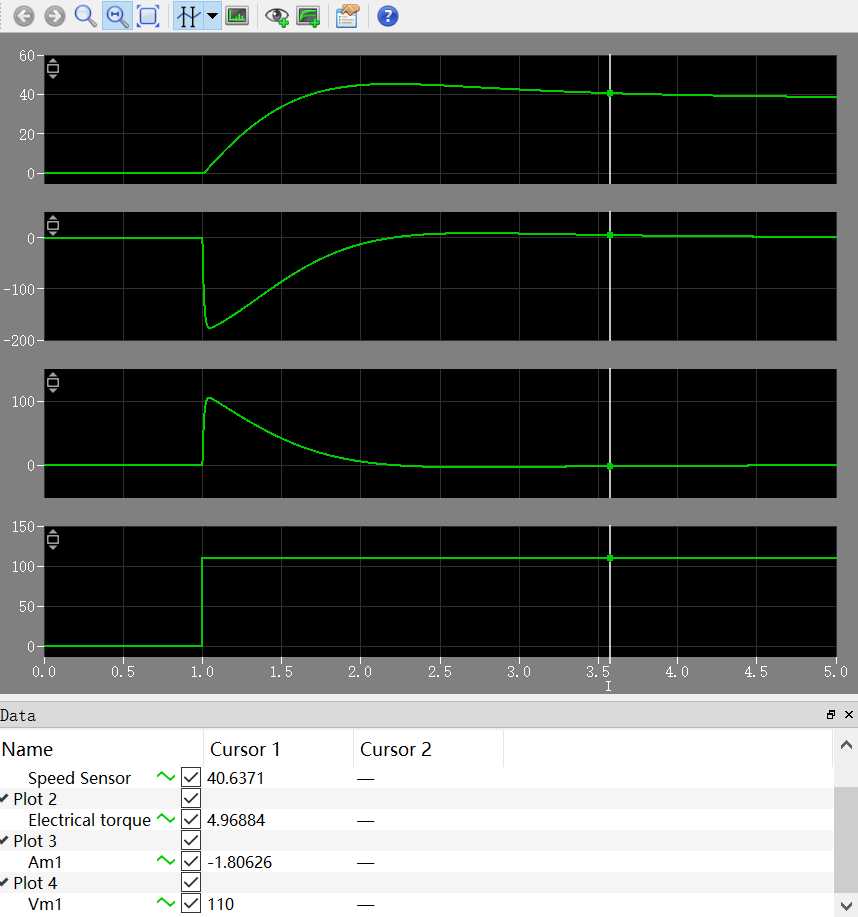This screenshot has height=917, width=858.
Task: Uncheck the Speed Sensor checkbox
Action: [x=191, y=777]
